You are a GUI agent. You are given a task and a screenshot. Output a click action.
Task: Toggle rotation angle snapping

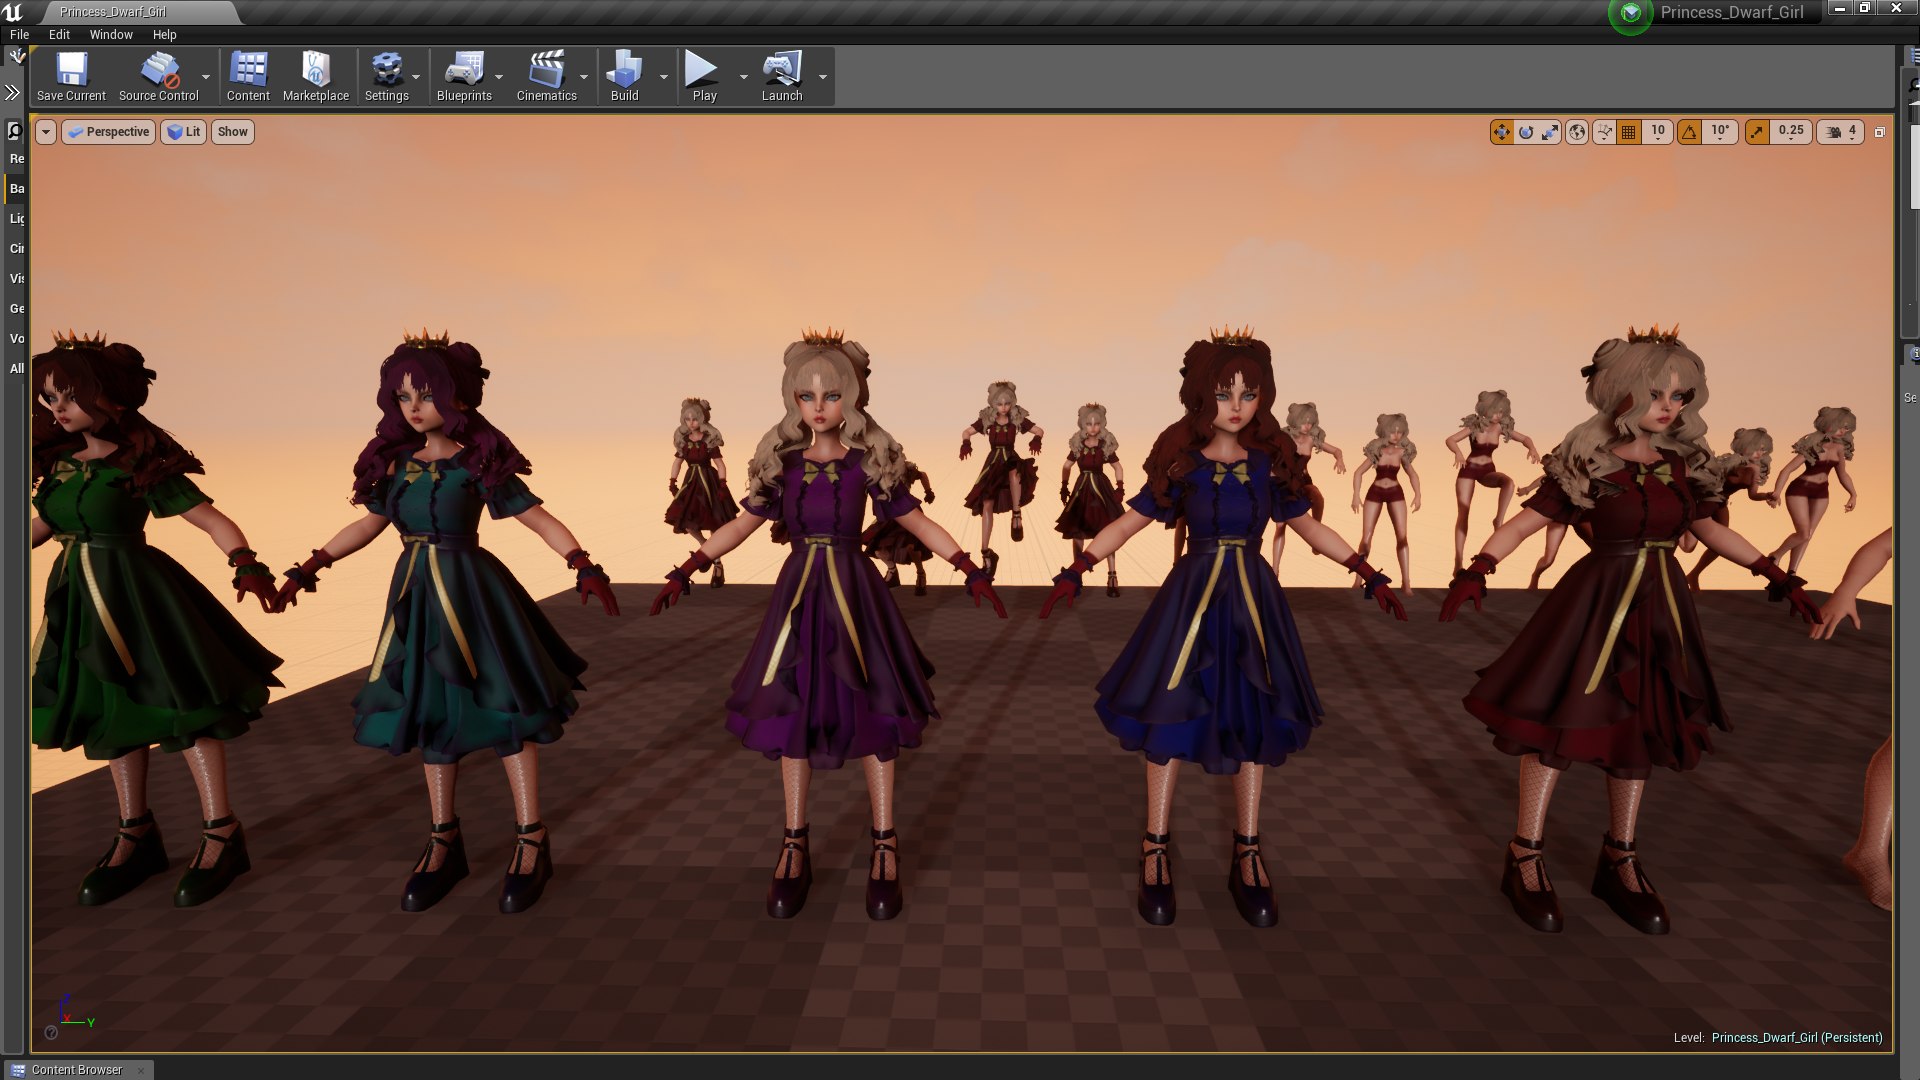coord(1690,132)
